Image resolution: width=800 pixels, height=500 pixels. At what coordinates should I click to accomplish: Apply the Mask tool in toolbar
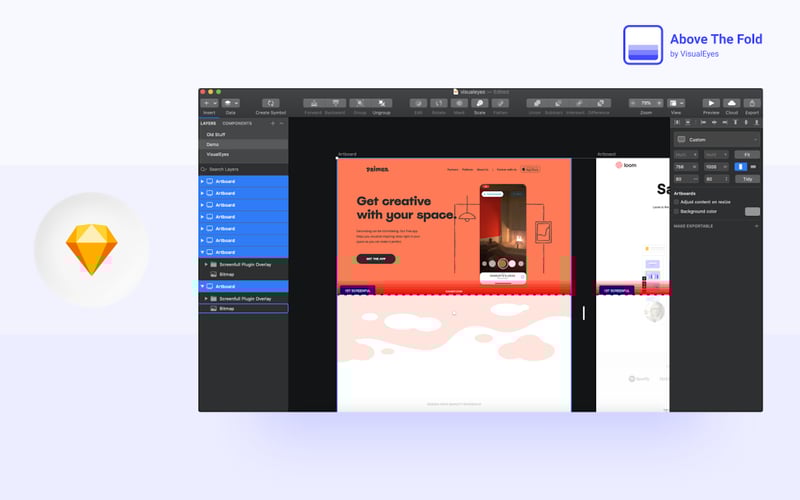(459, 103)
